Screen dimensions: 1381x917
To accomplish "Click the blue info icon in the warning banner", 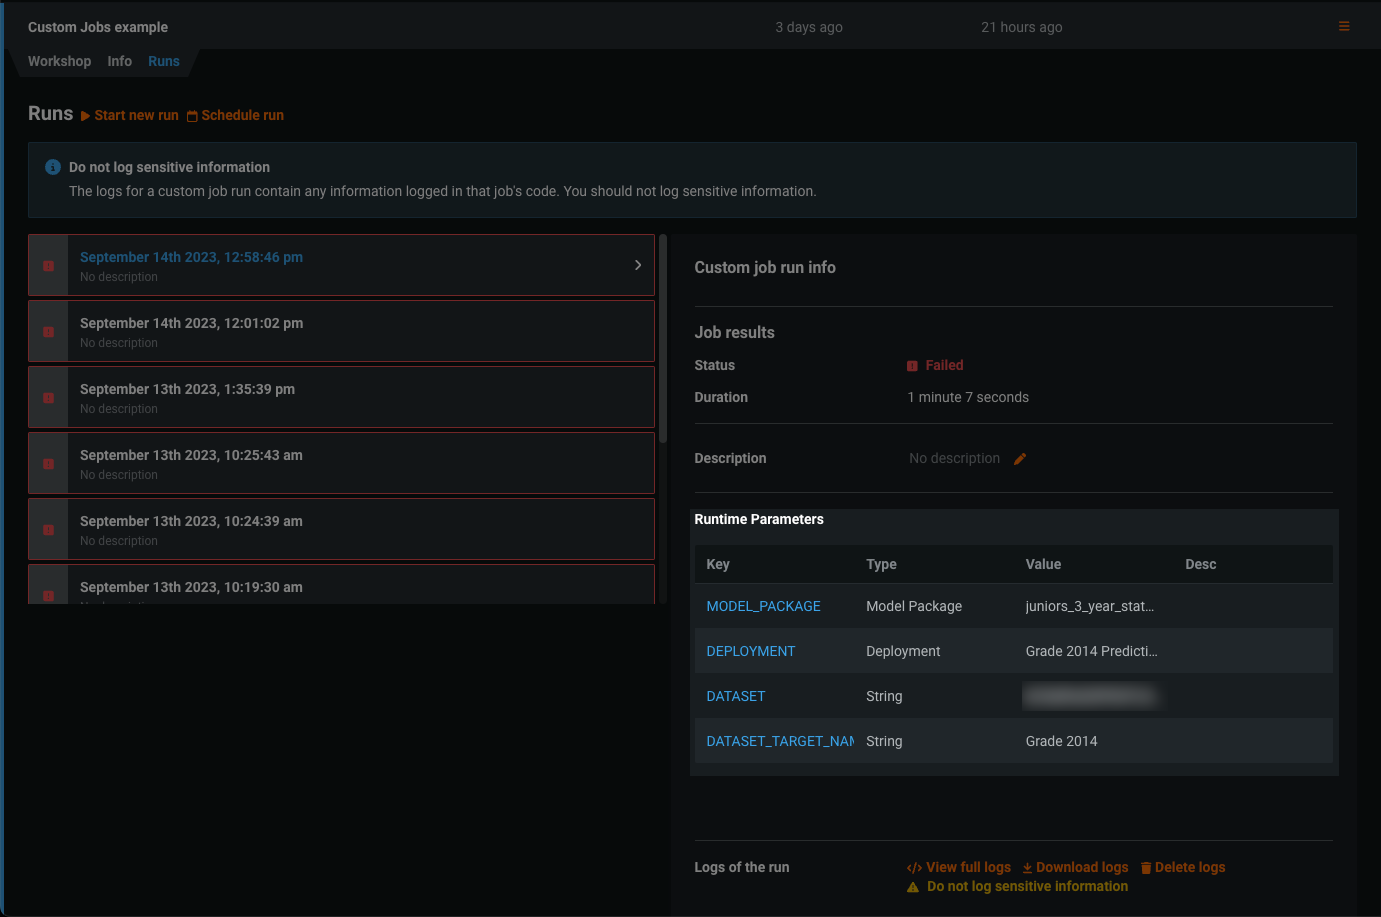I will (x=53, y=167).
